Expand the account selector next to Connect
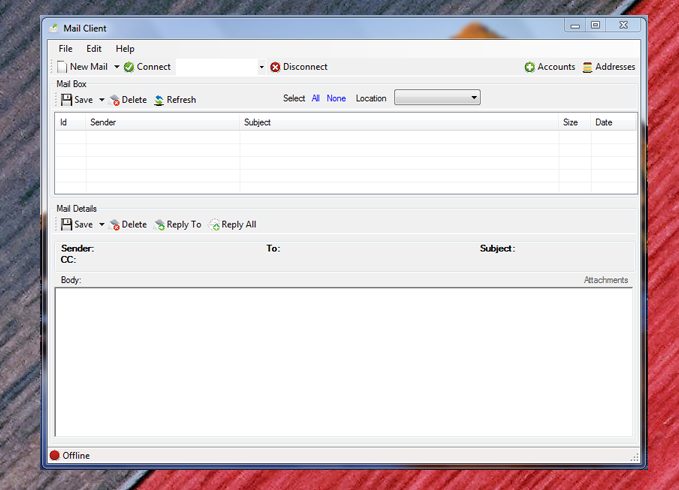The image size is (679, 490). coord(262,67)
